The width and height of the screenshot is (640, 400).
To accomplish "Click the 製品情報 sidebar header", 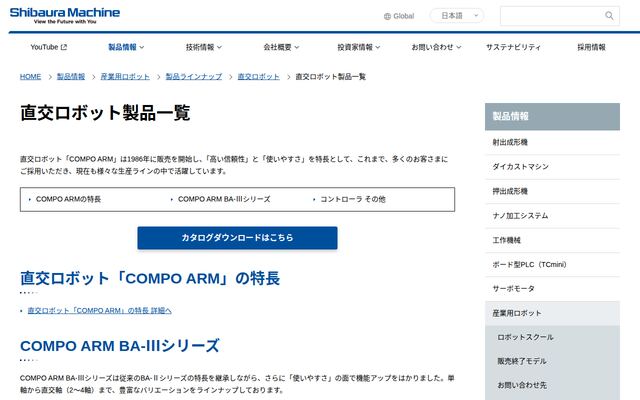I will (x=552, y=117).
